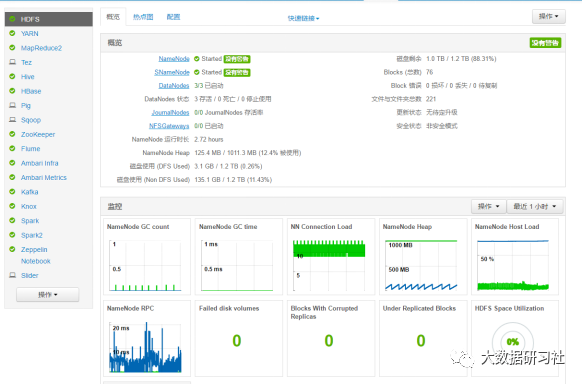Click the Blocks With Corrupted Replicas widget
The image size is (583, 384).
[331, 339]
